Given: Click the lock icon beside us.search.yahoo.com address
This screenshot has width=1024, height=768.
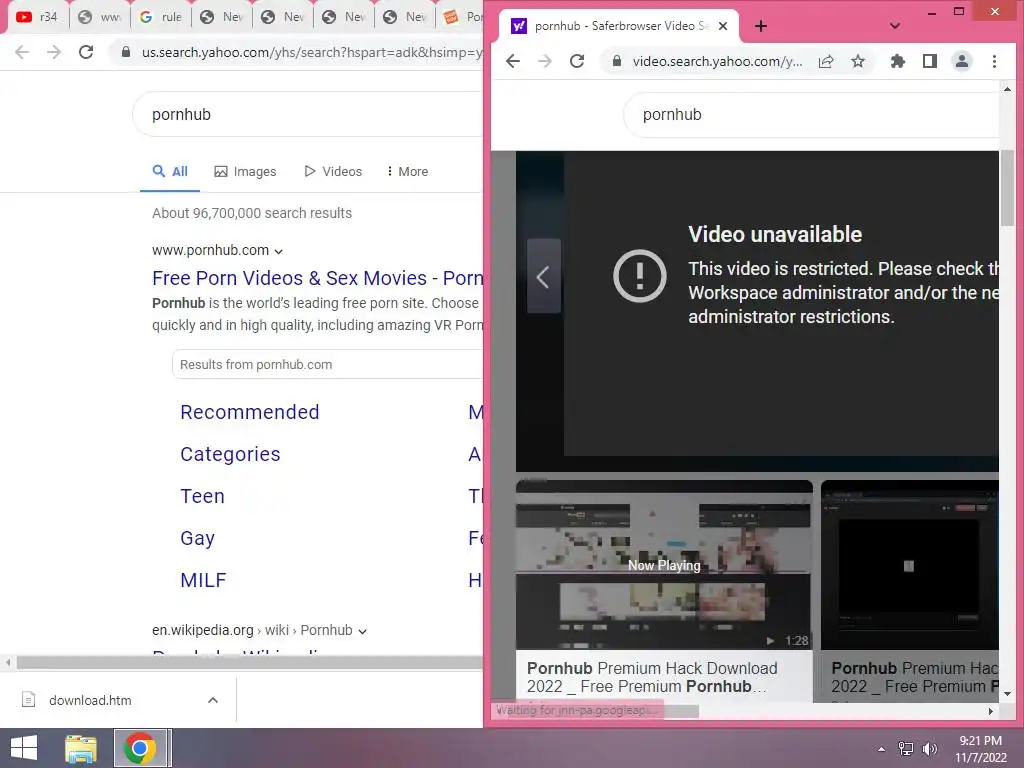Looking at the screenshot, I should coord(126,52).
